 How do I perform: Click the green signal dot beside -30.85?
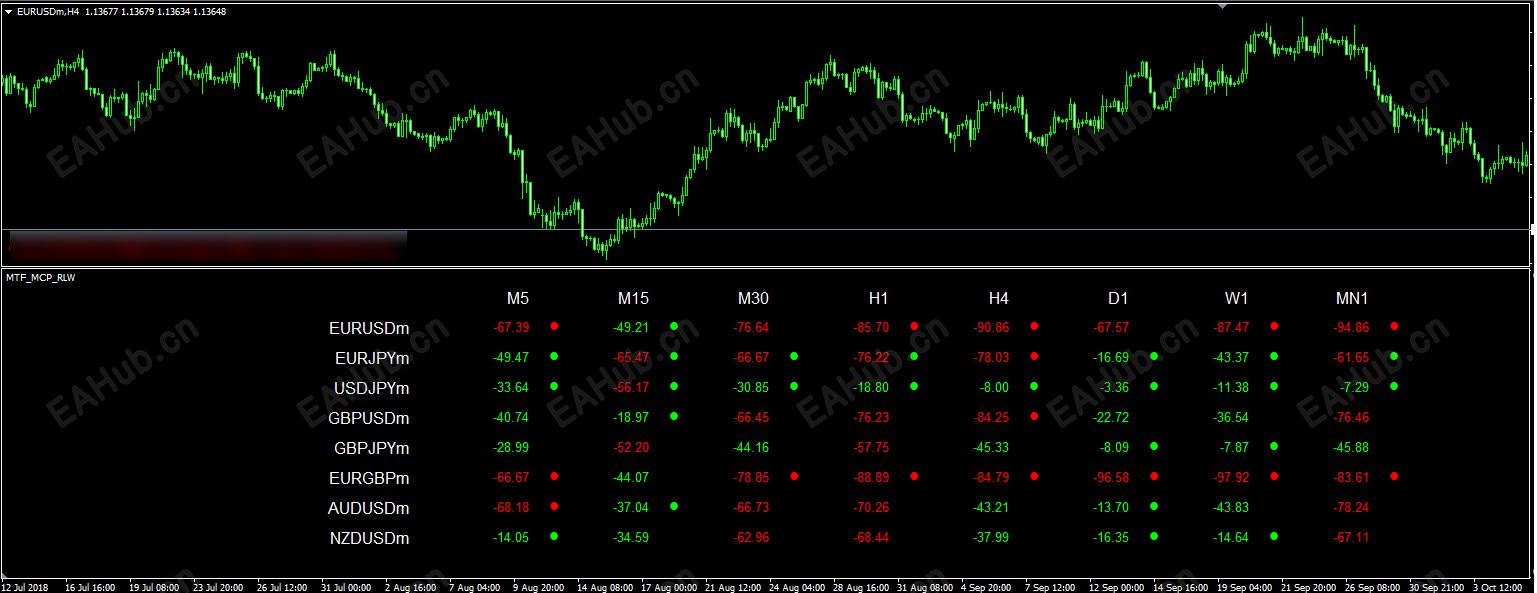point(794,386)
